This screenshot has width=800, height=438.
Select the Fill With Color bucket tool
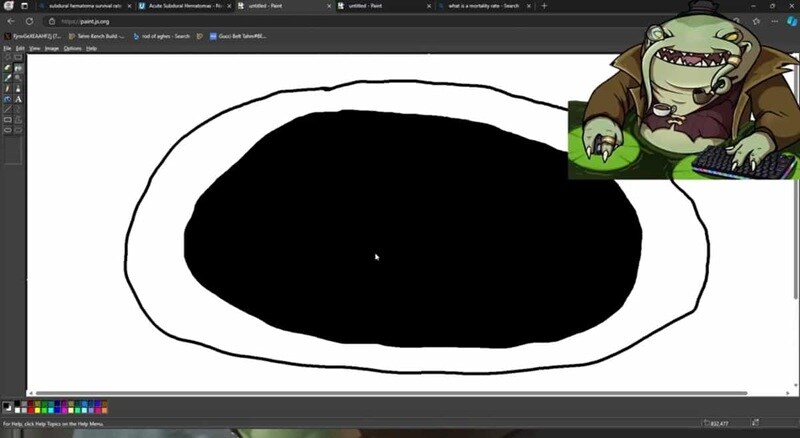pyautogui.click(x=18, y=67)
